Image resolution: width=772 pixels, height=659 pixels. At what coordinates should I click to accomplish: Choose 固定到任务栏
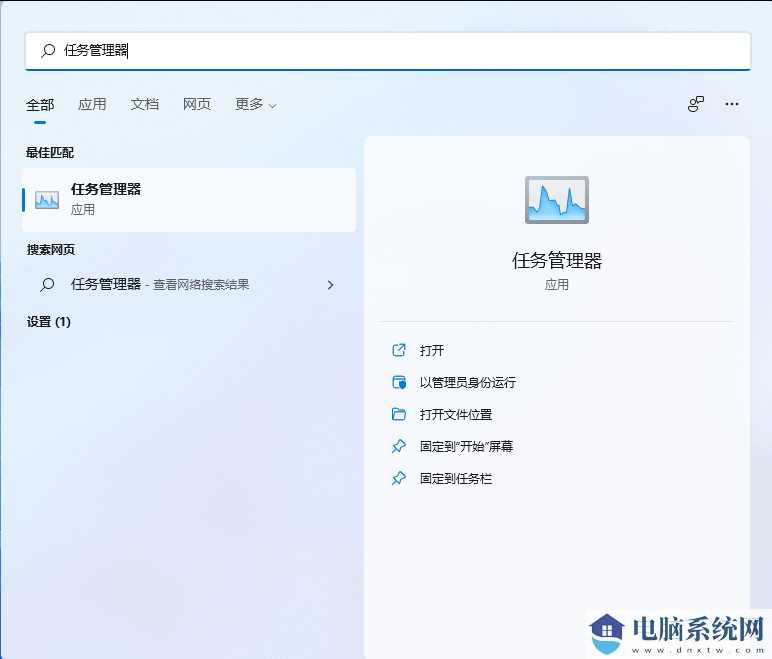pos(456,478)
